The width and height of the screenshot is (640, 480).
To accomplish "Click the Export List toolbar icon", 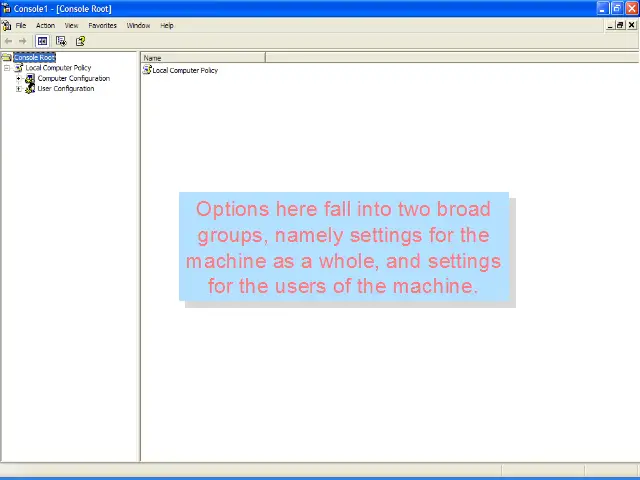I will click(x=61, y=41).
